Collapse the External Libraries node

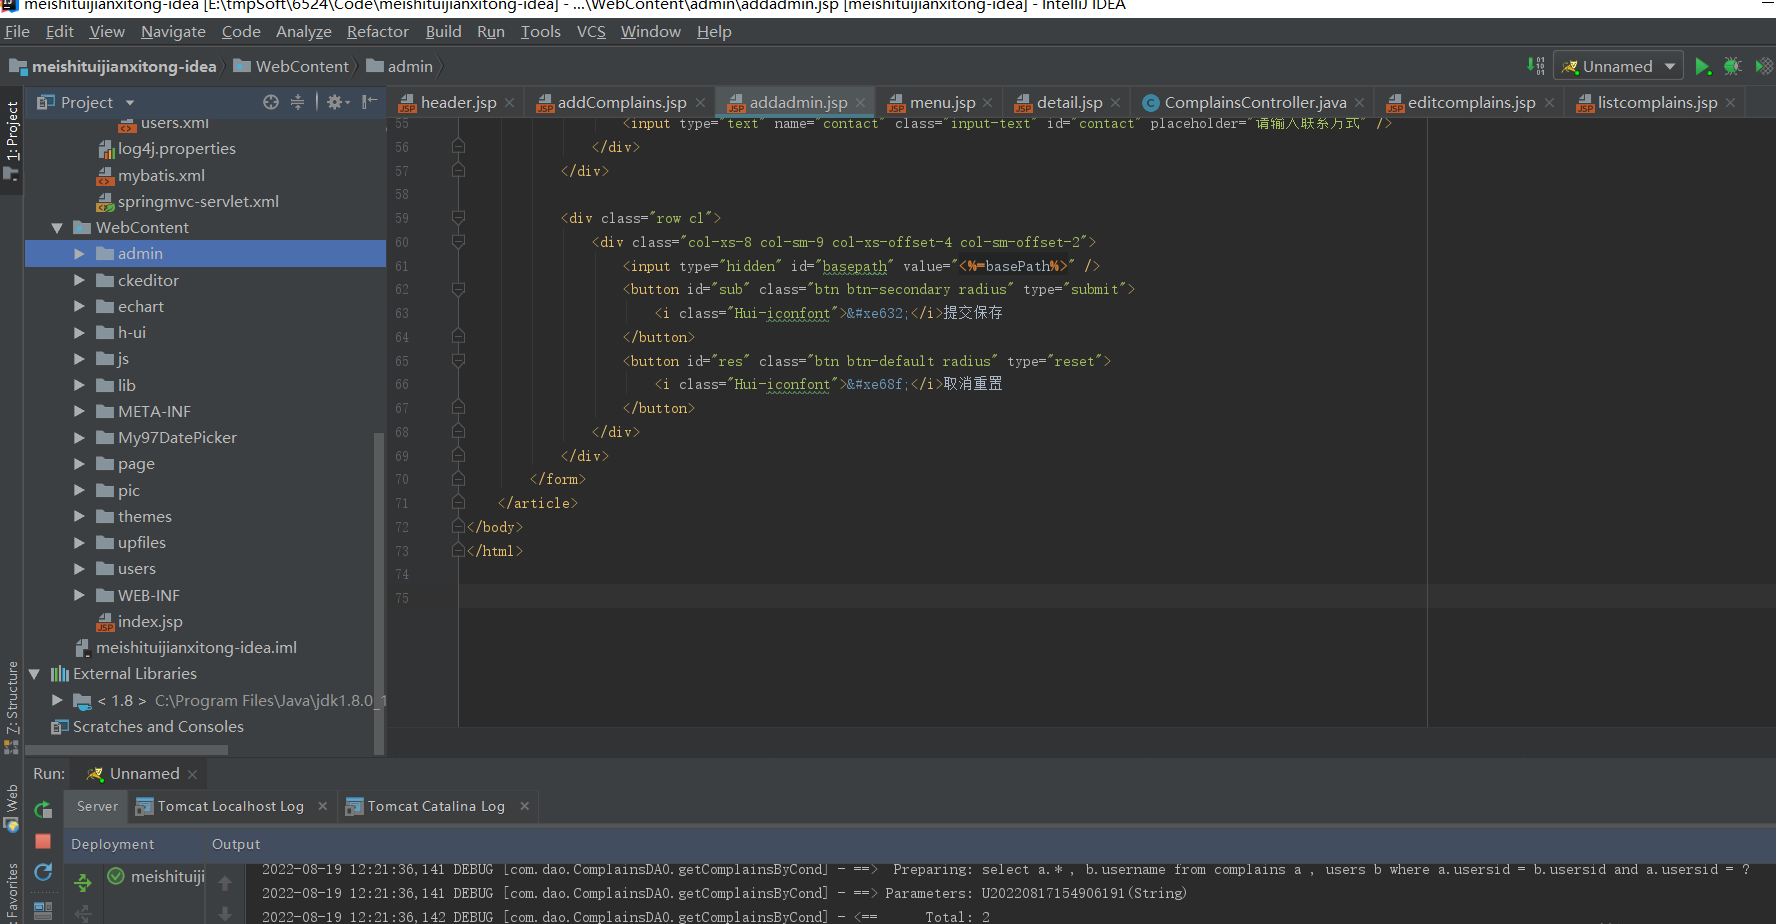coord(34,673)
